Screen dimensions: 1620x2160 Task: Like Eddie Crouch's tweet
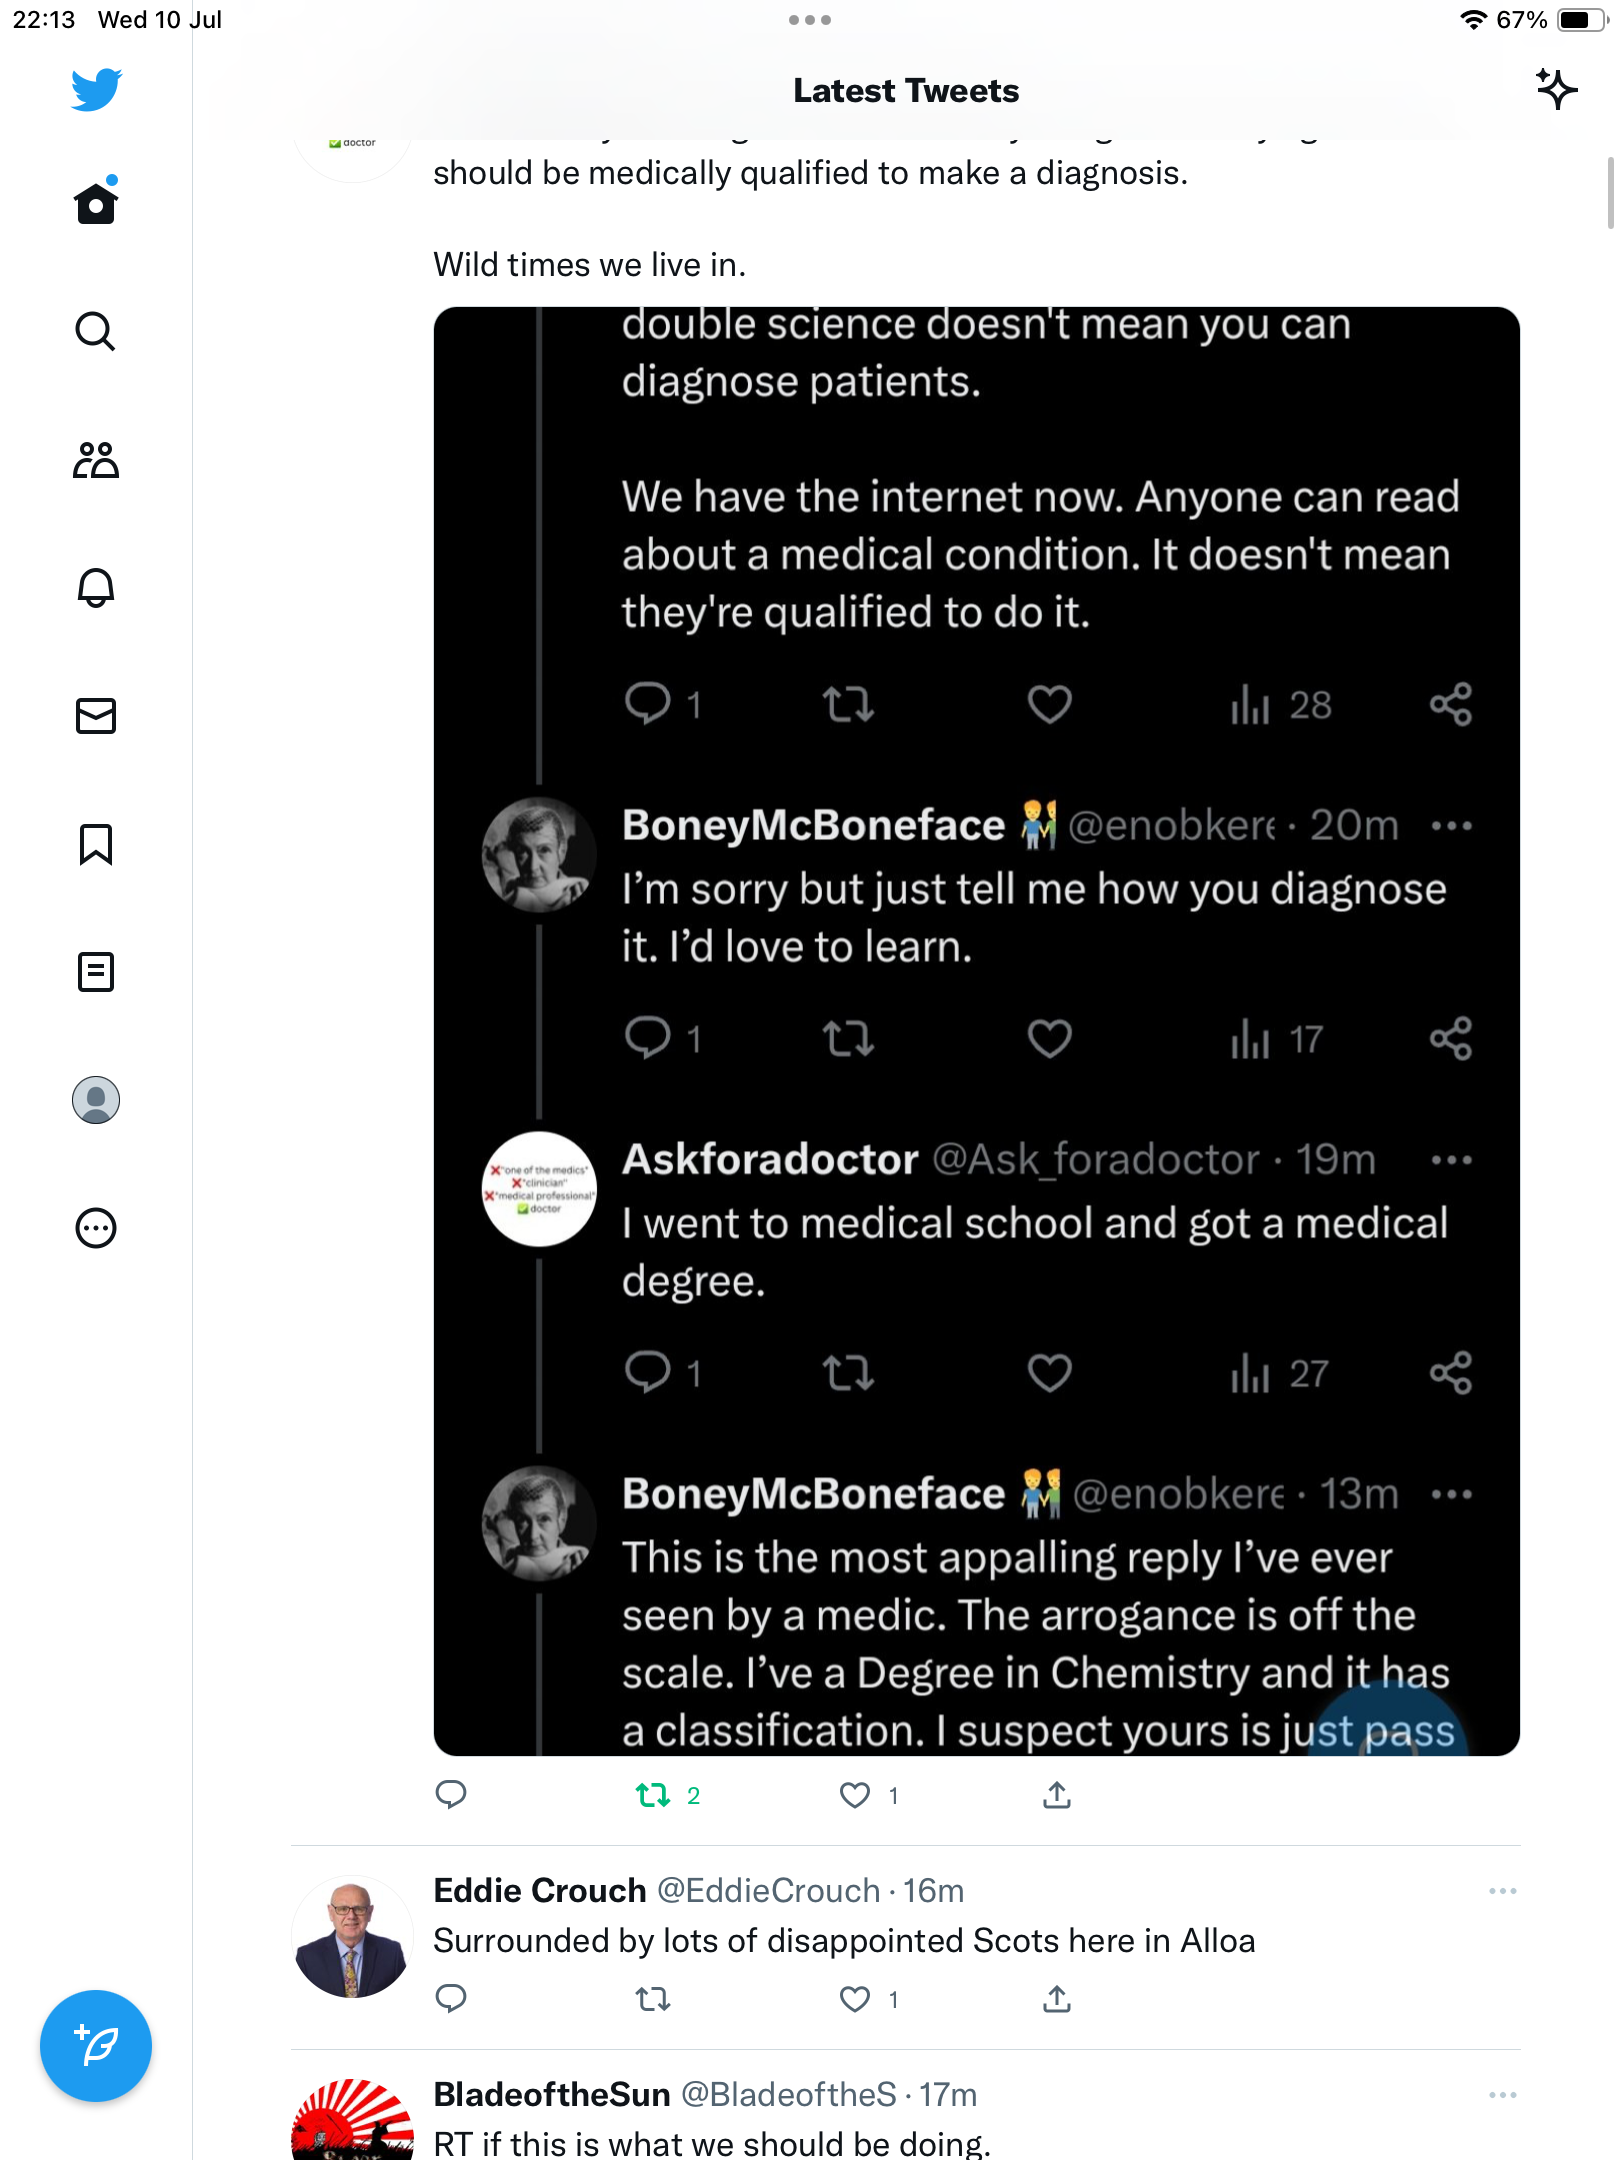855,2000
